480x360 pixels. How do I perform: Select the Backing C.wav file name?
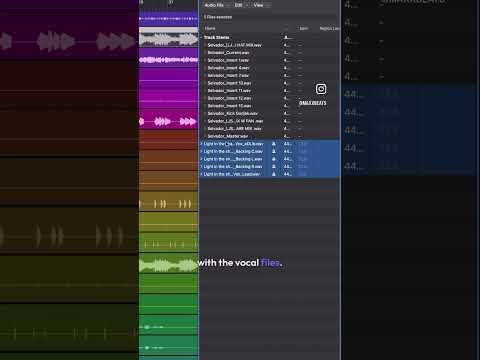[233, 152]
